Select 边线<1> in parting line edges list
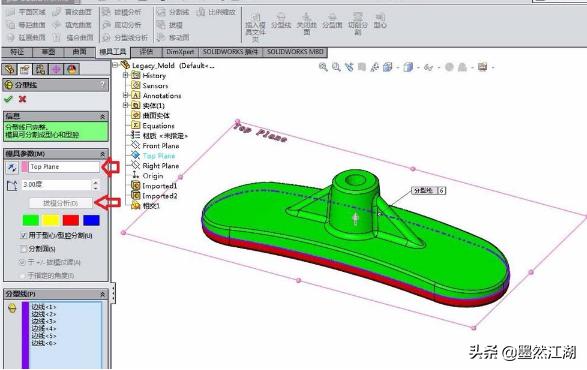Image resolution: width=587 pixels, height=370 pixels. pyautogui.click(x=44, y=307)
